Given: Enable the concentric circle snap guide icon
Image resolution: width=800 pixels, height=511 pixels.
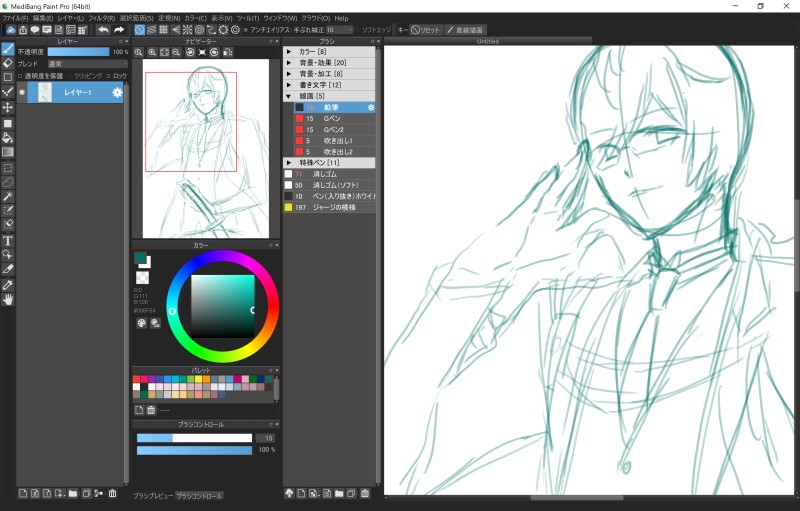Looking at the screenshot, I should 199,30.
